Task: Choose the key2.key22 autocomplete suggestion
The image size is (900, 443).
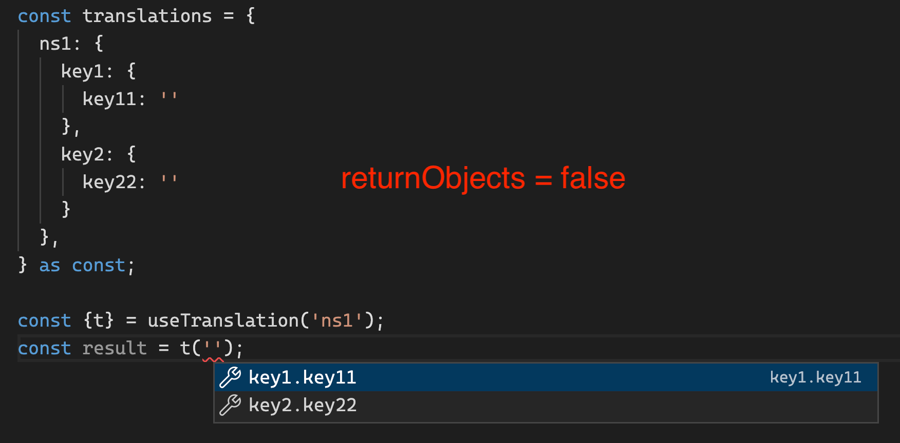Action: click(x=303, y=406)
